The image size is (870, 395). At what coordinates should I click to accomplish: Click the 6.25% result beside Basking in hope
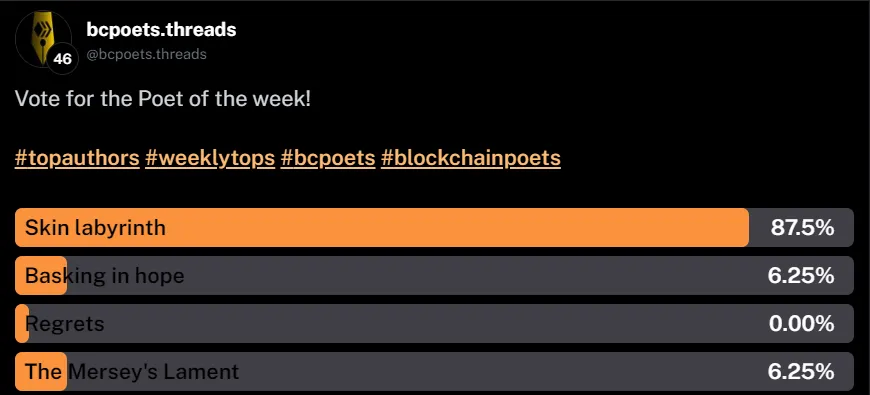click(801, 276)
